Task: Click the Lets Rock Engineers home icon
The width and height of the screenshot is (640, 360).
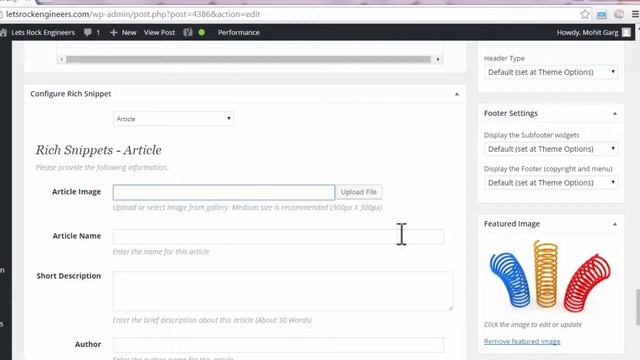Action: coord(4,33)
